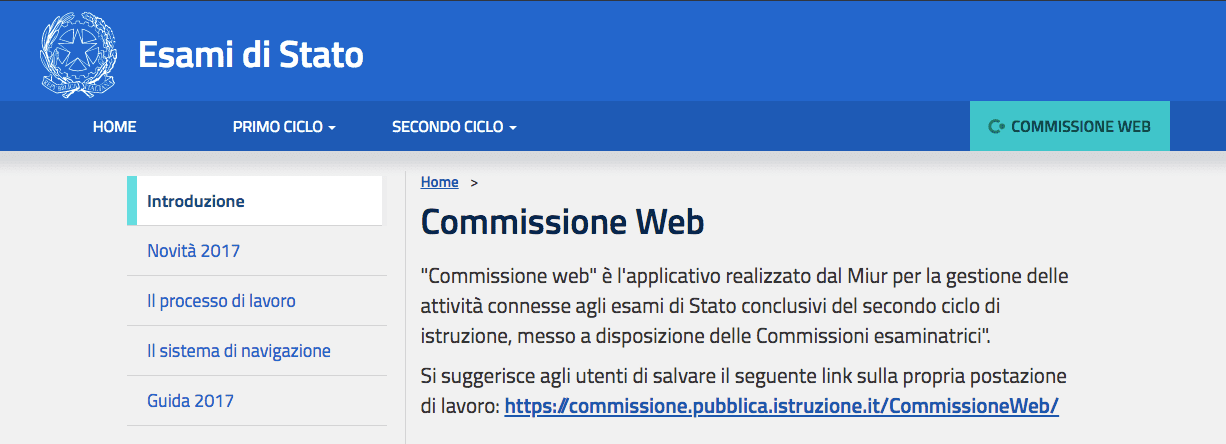Open the SECONDO CICLO menu
Screen dimensions: 1226x444
coord(454,127)
